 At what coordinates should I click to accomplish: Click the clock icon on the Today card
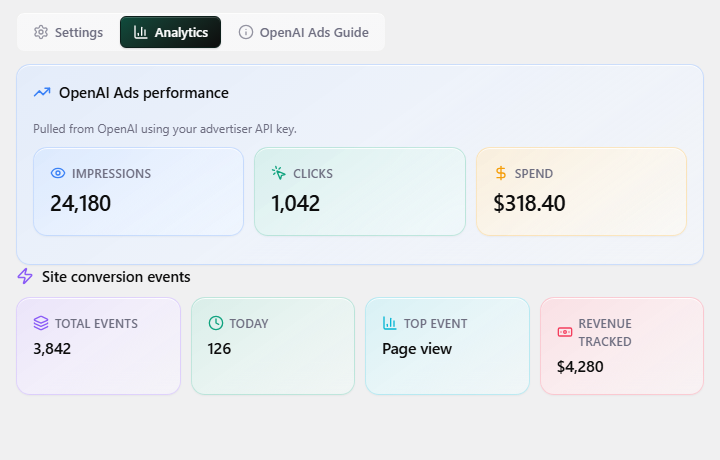(x=216, y=323)
